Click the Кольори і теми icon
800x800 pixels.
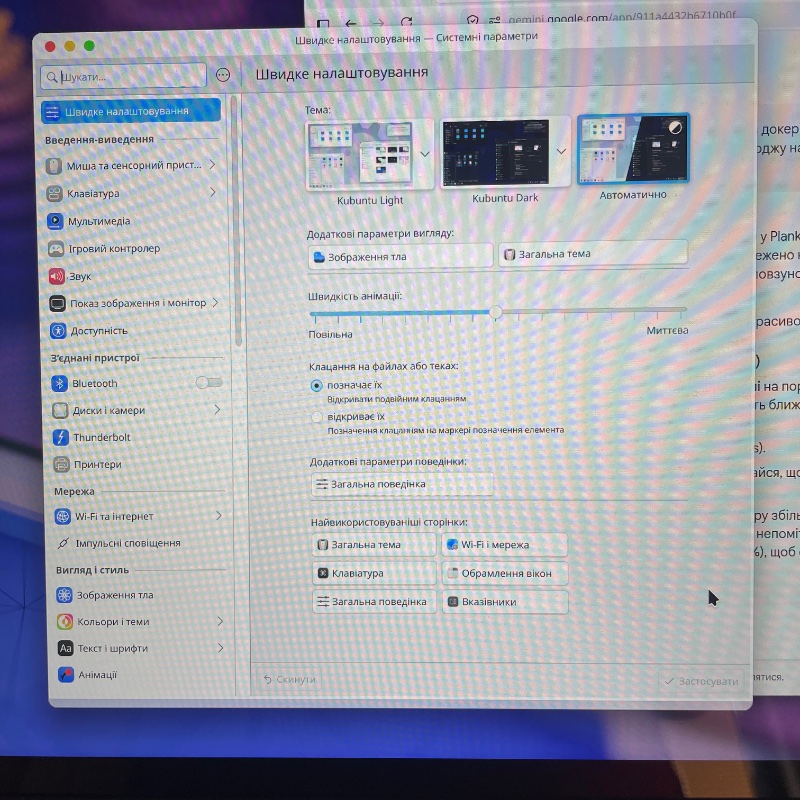coord(64,622)
